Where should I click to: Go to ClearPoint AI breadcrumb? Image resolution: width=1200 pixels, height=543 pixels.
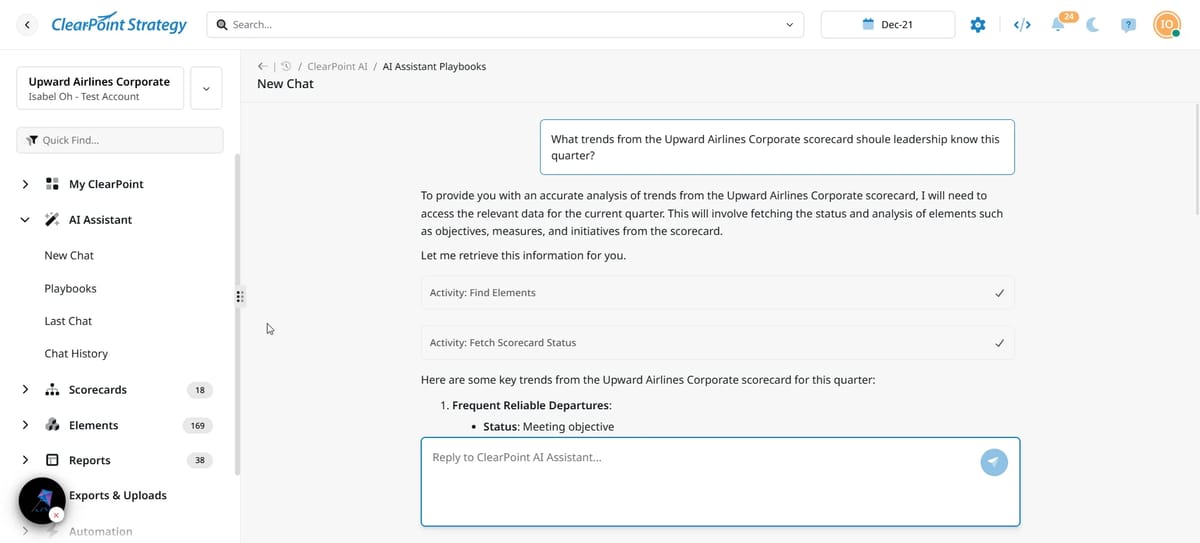(x=337, y=66)
